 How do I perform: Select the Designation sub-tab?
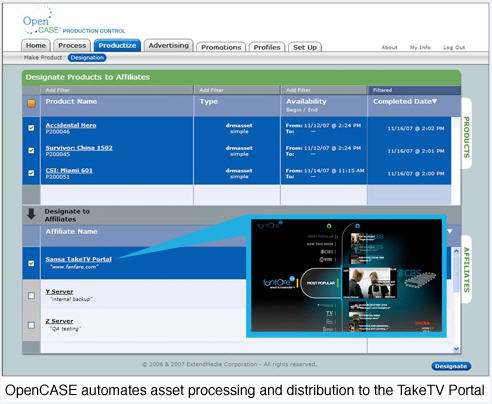tap(87, 58)
